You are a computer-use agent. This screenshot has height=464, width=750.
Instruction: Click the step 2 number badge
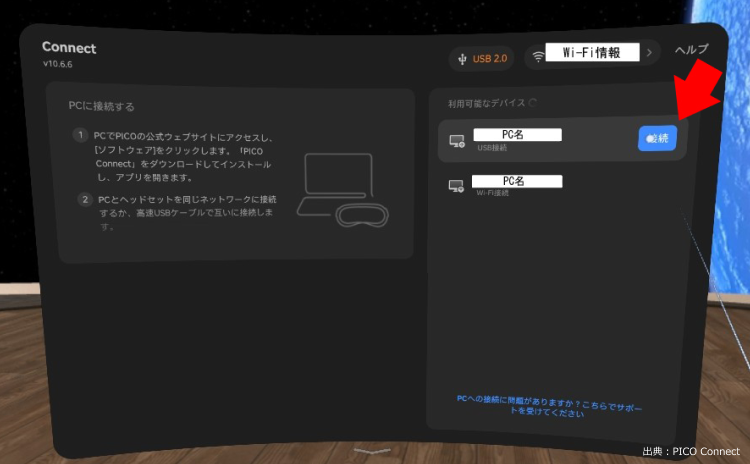pos(85,200)
